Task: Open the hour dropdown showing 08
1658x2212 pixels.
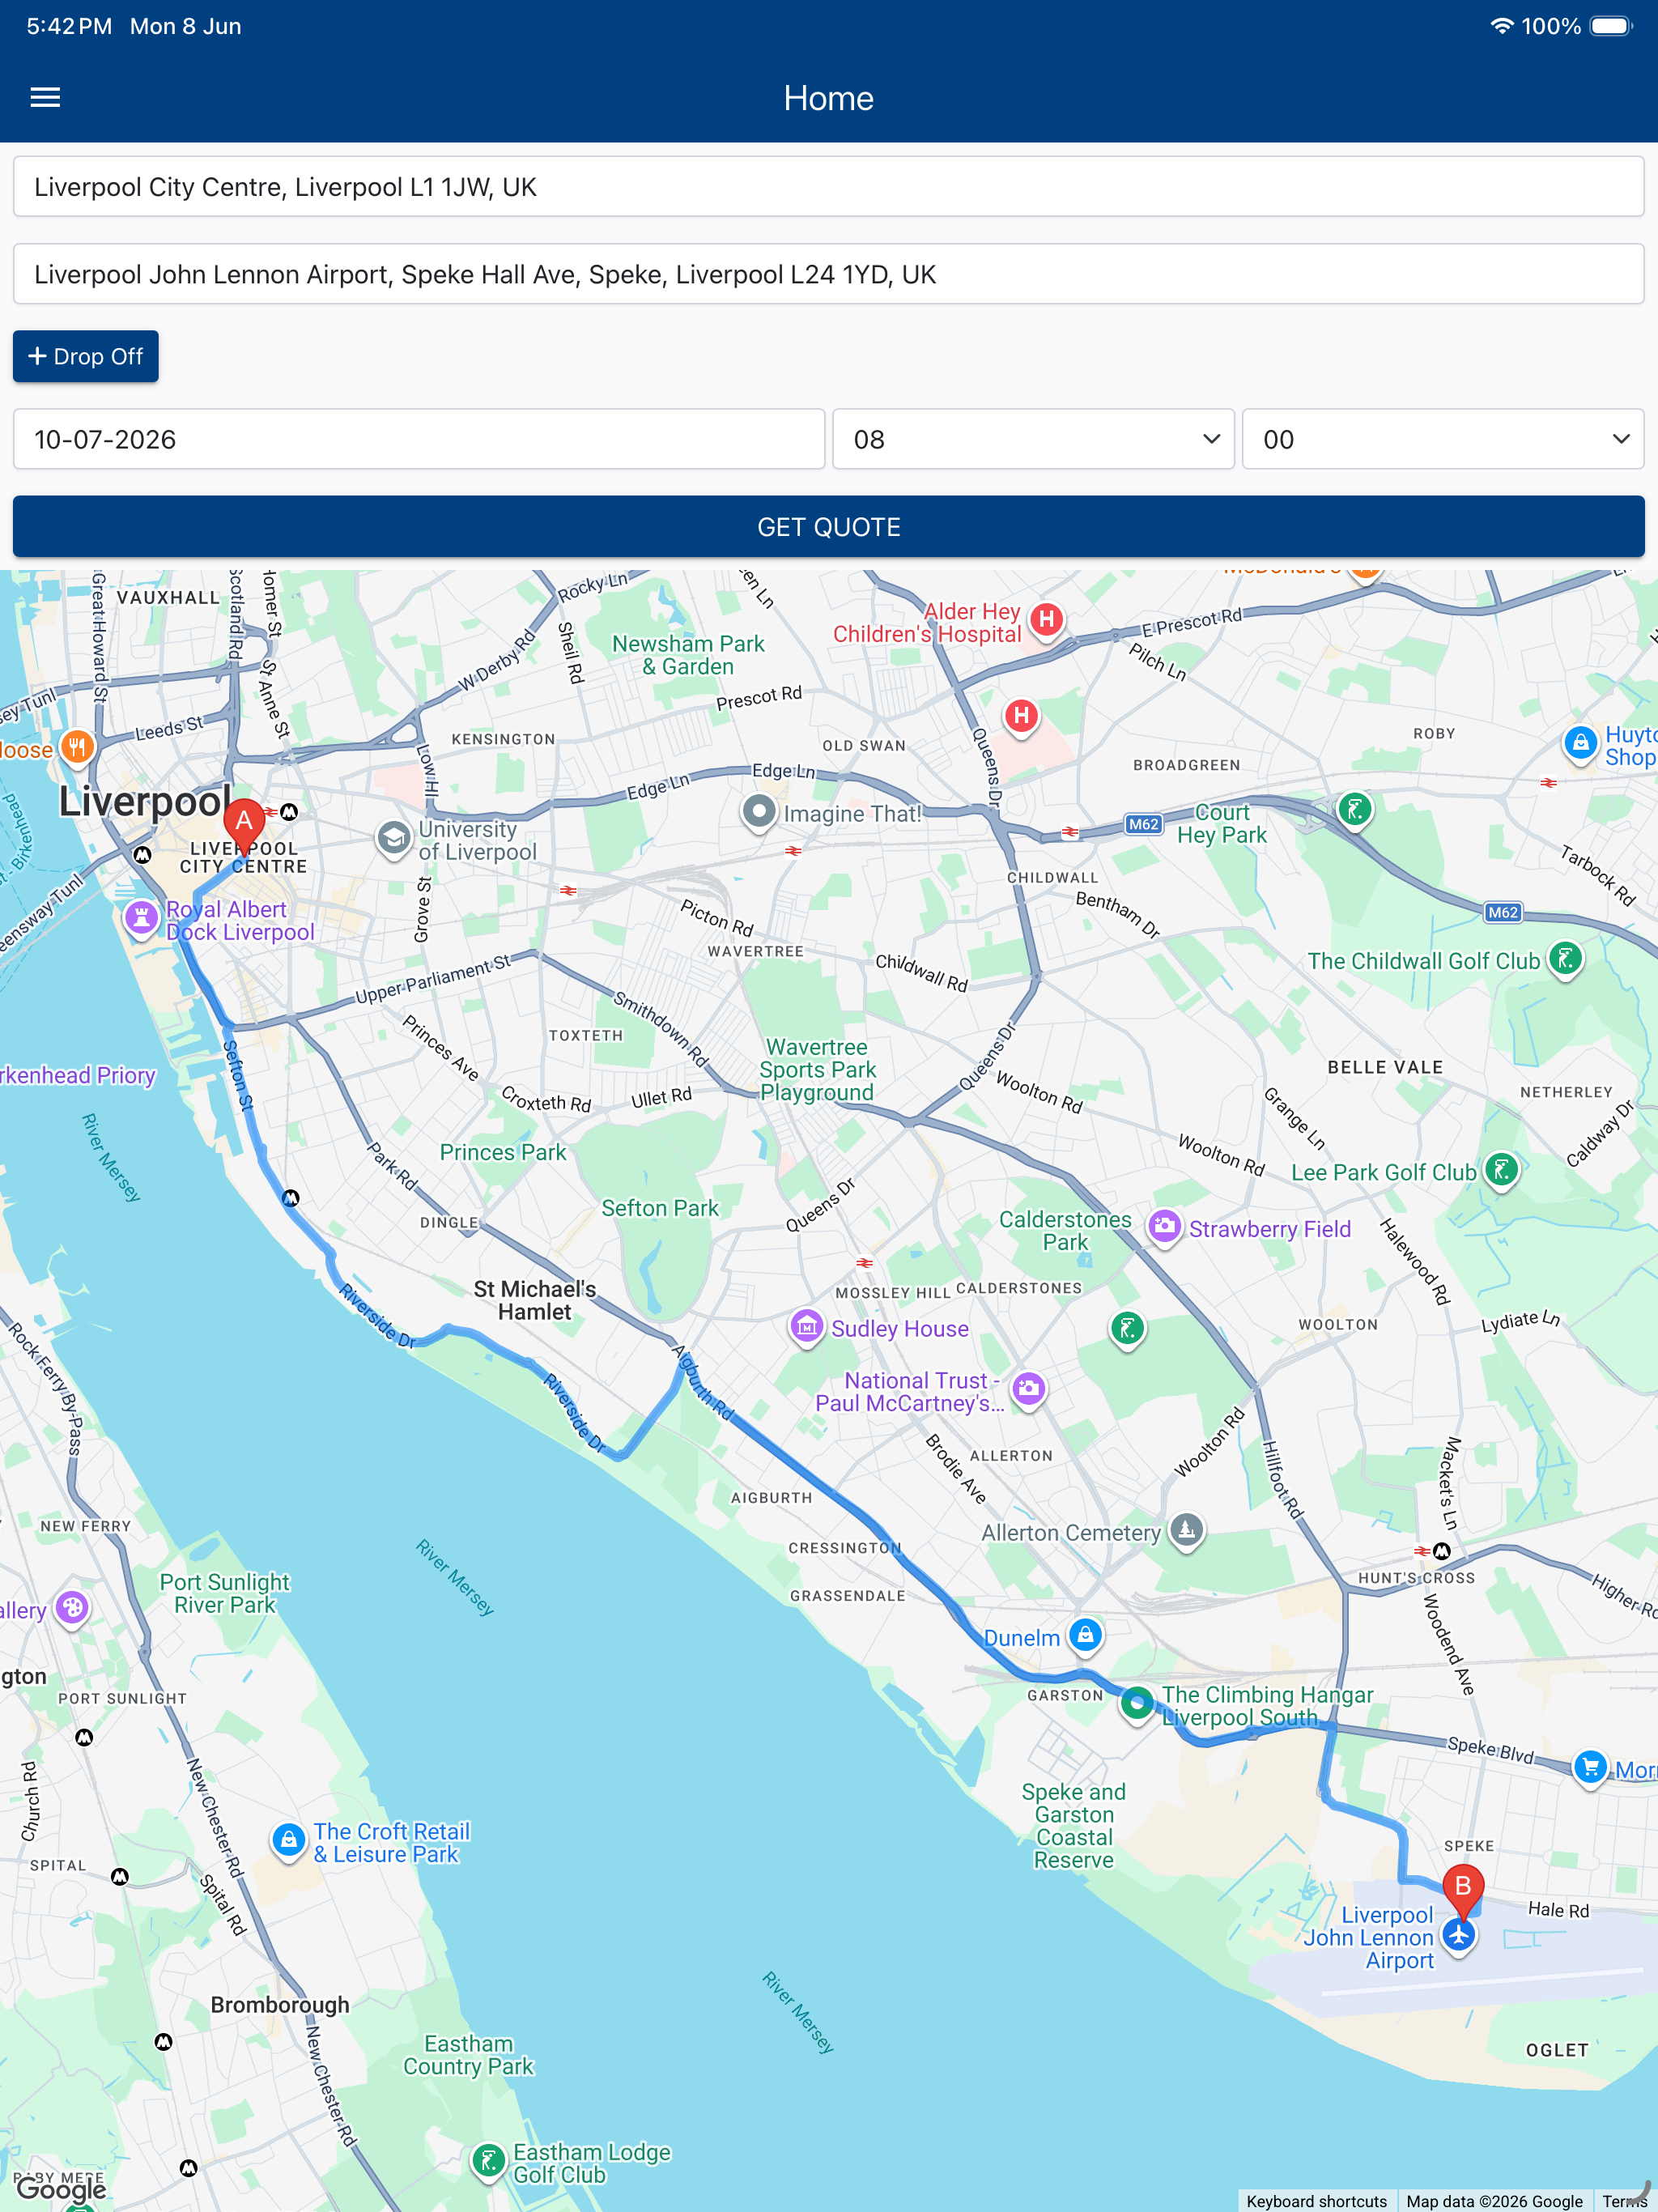Action: click(x=1033, y=439)
